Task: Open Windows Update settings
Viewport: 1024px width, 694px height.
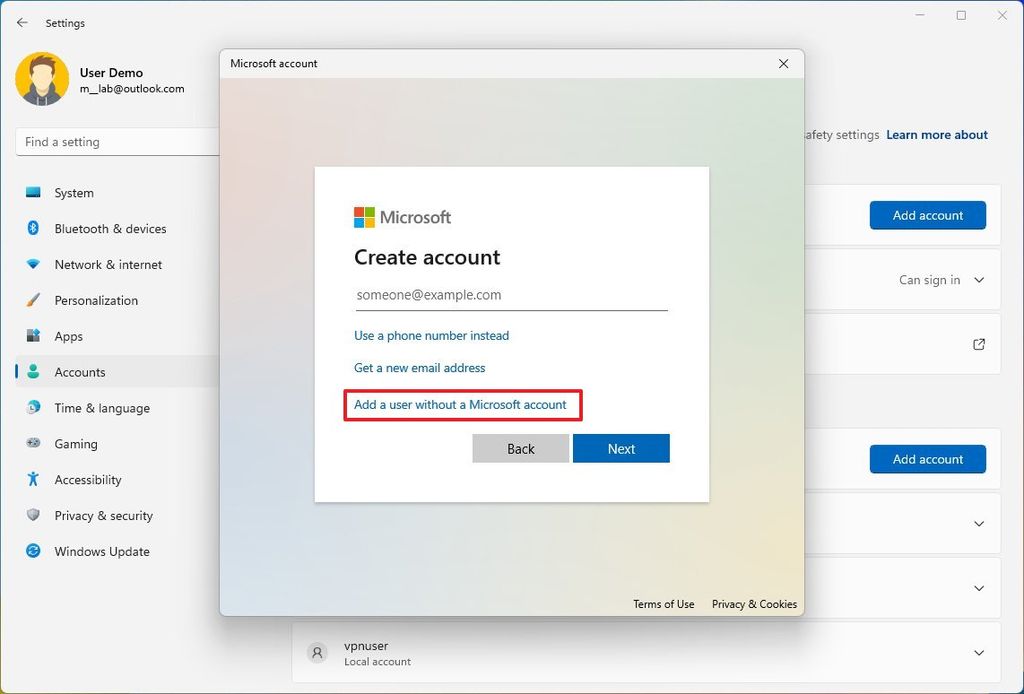Action: [x=100, y=551]
